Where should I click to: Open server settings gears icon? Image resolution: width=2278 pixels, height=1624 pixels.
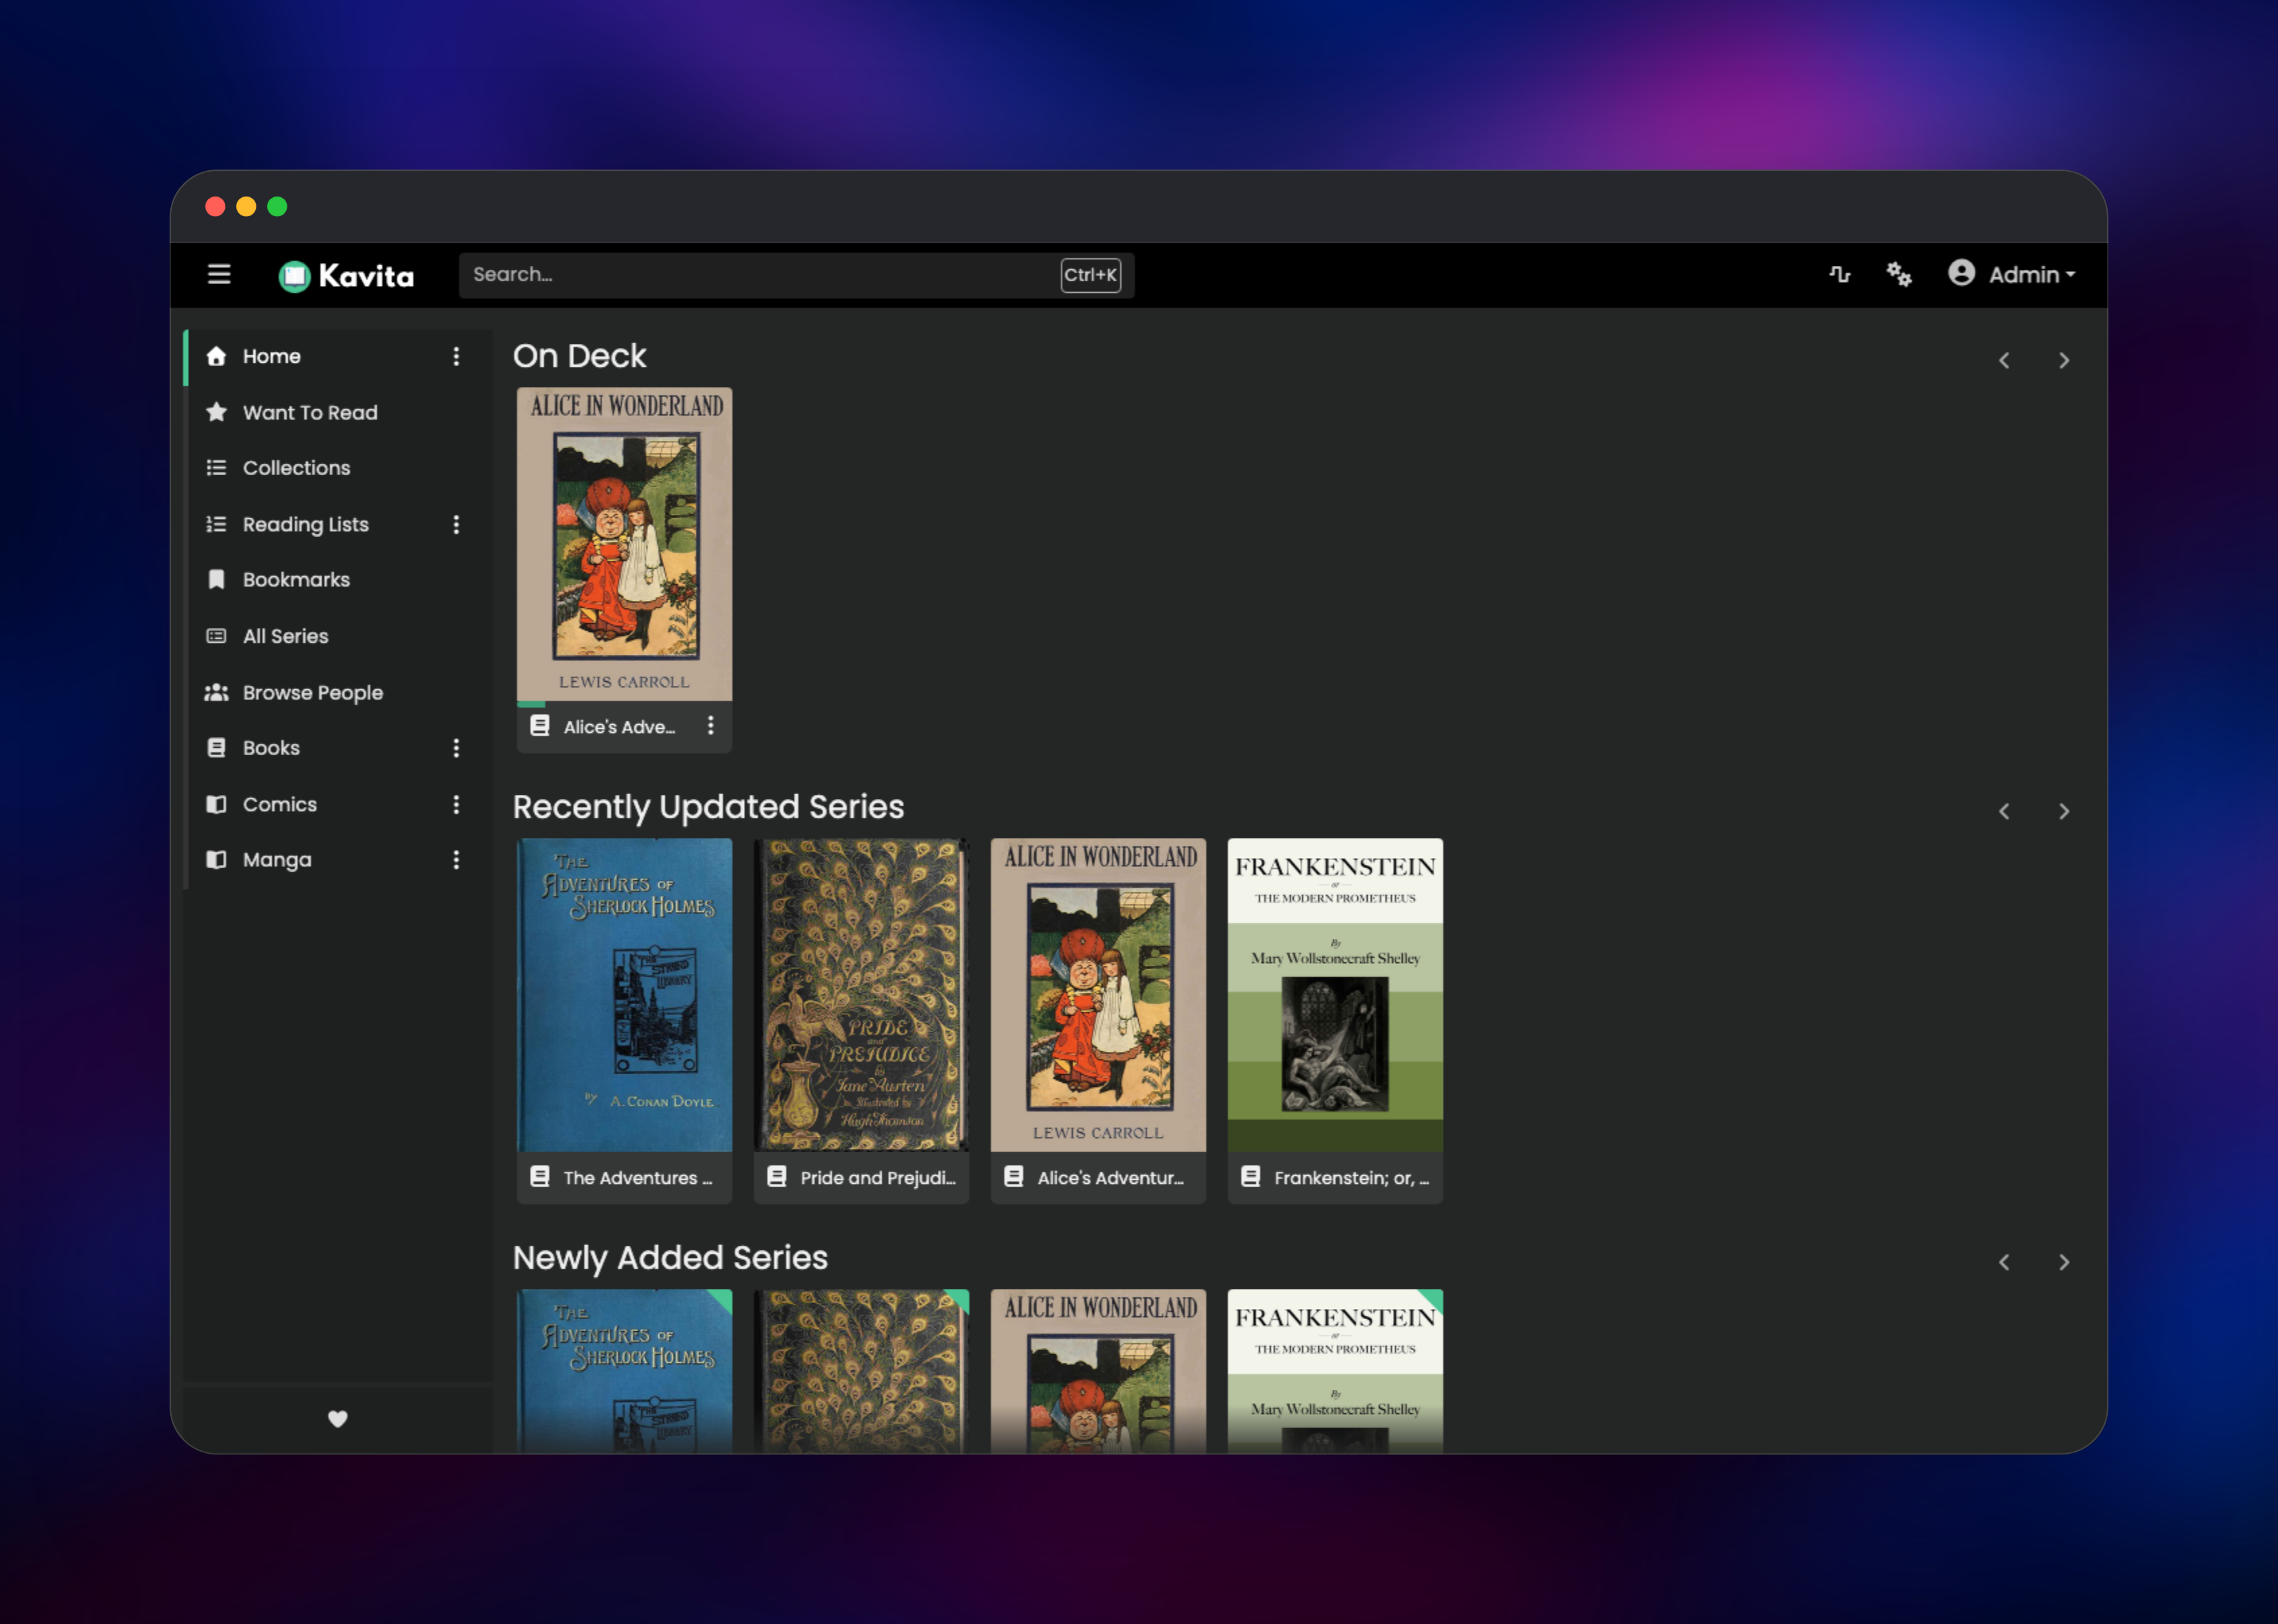pos(1899,274)
